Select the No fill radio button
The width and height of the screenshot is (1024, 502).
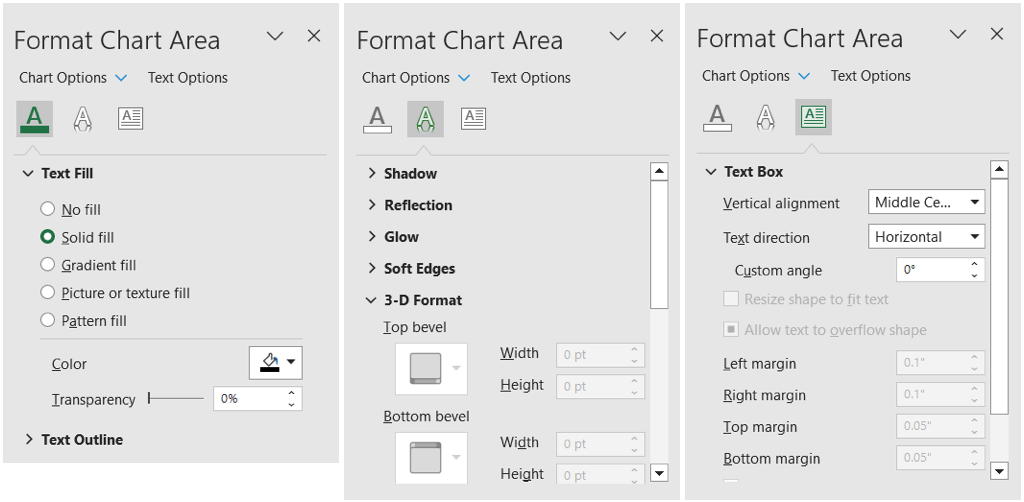[48, 209]
